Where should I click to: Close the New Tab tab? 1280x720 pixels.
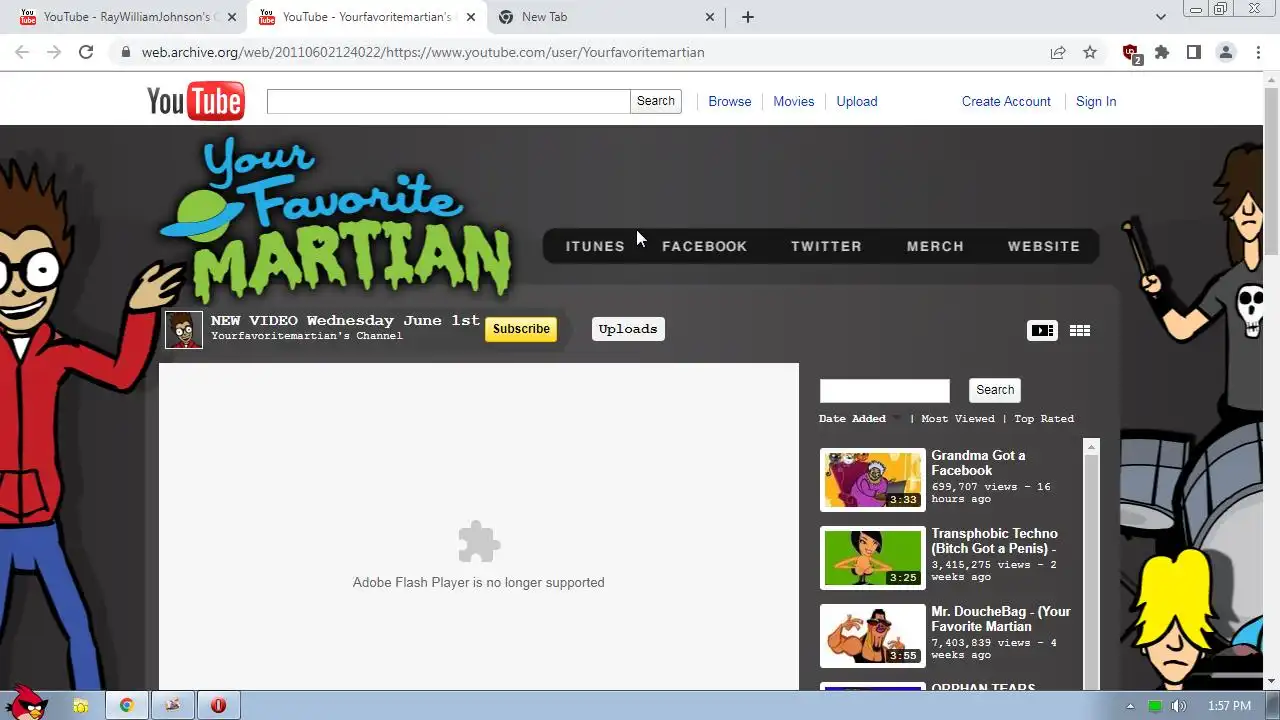[x=710, y=17]
